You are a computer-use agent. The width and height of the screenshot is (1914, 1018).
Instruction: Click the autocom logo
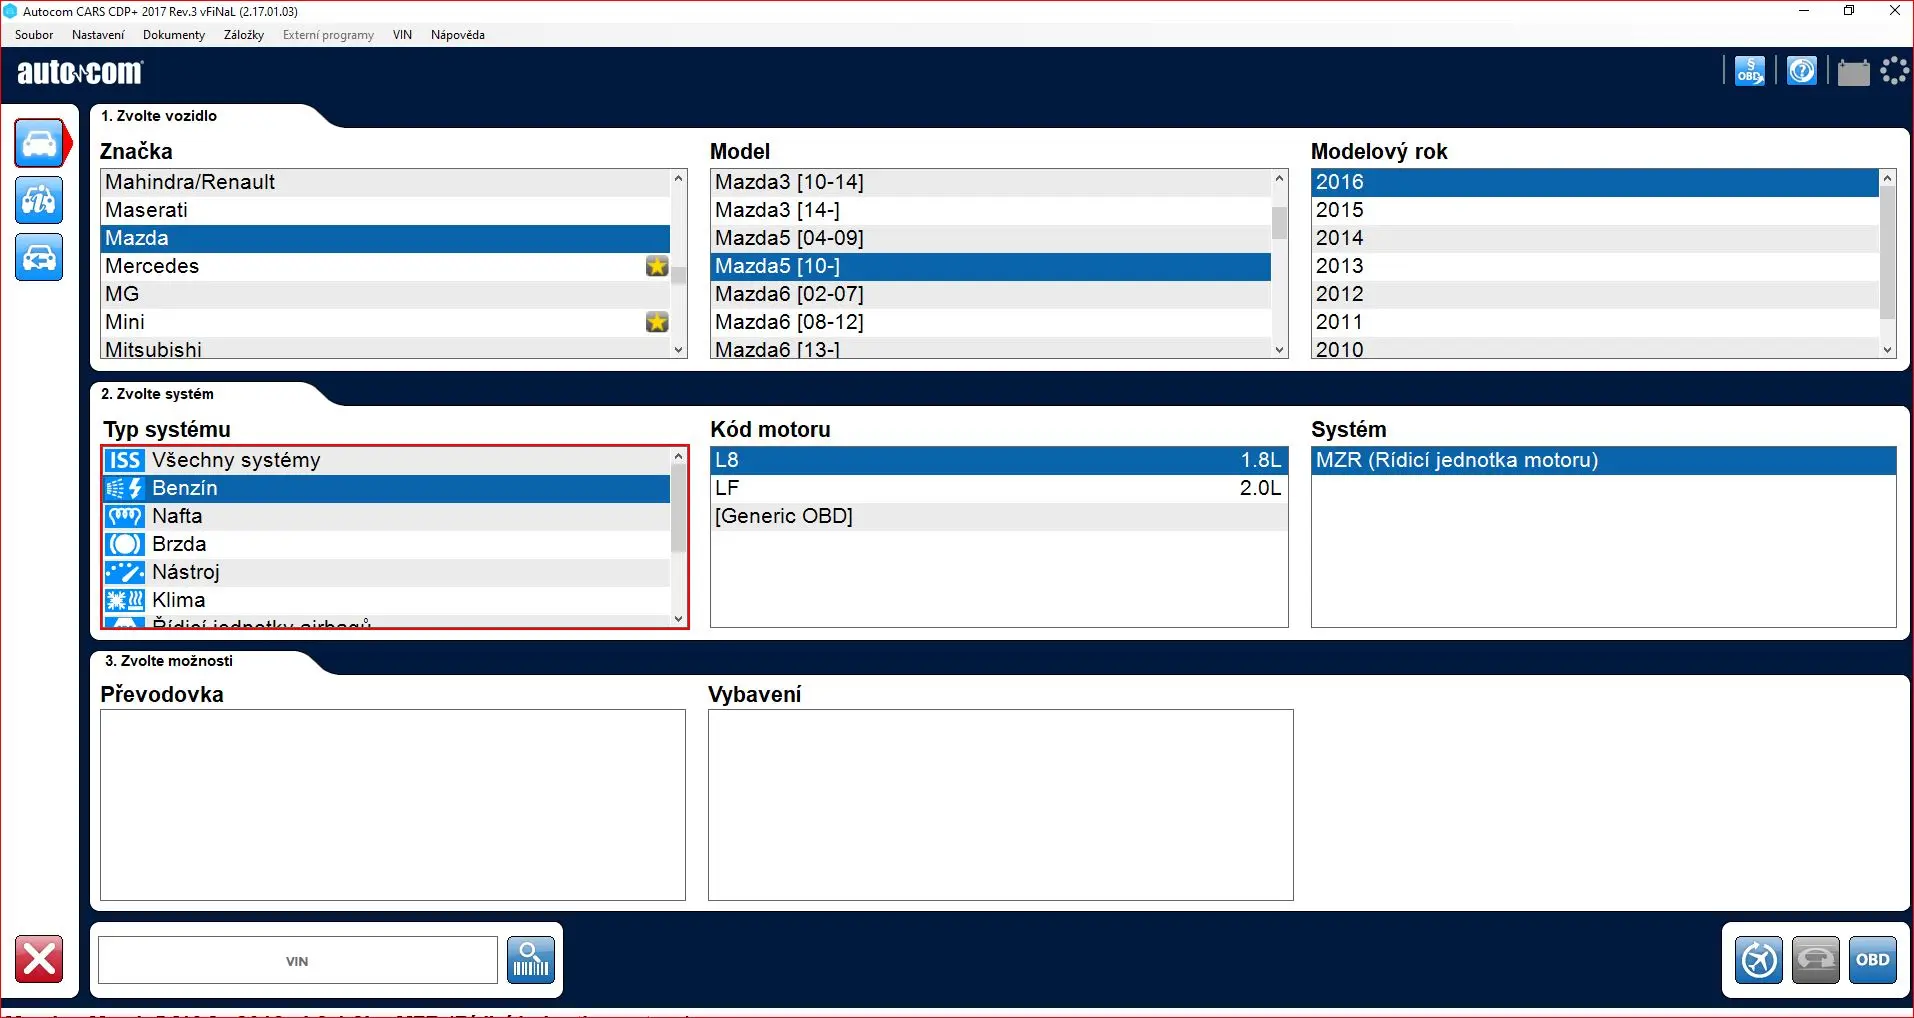pos(80,72)
